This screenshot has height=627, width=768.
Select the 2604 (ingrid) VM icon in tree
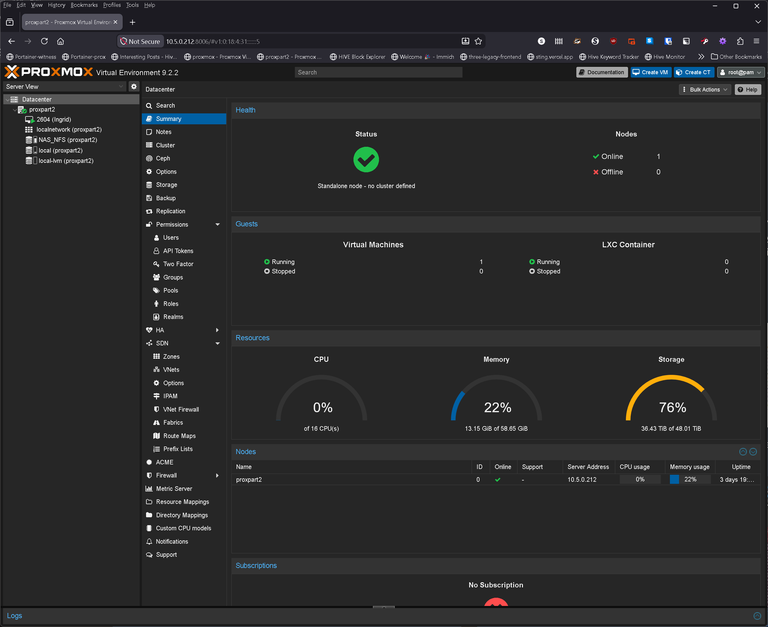click(x=29, y=120)
